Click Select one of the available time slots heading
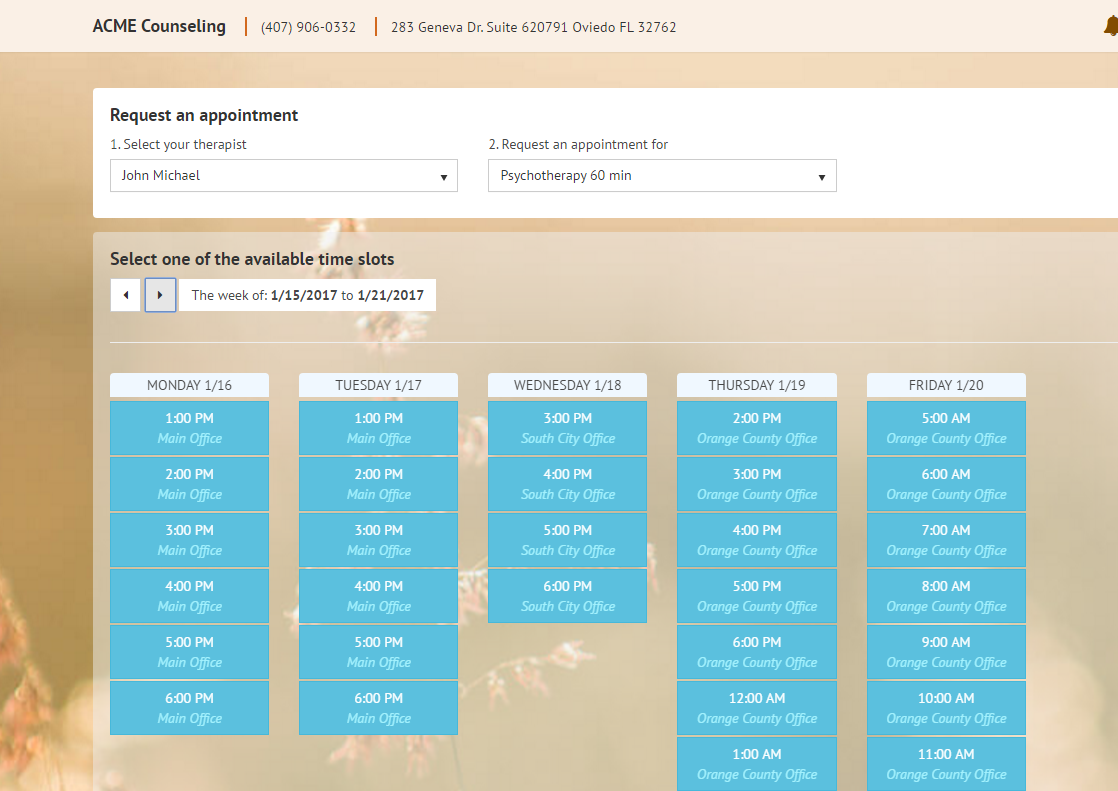Viewport: 1118px width, 791px height. (x=252, y=259)
